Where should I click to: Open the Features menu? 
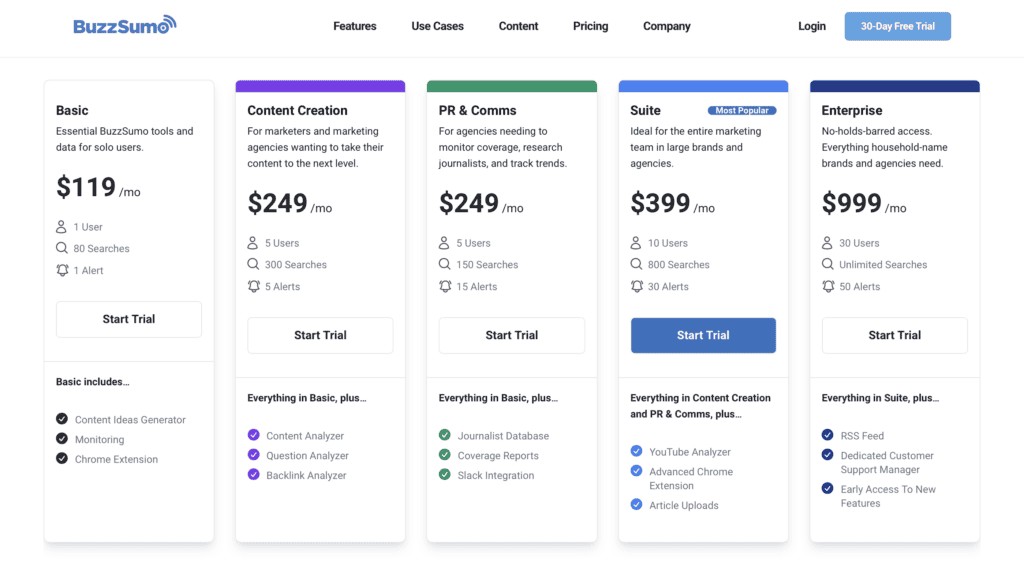(x=355, y=26)
